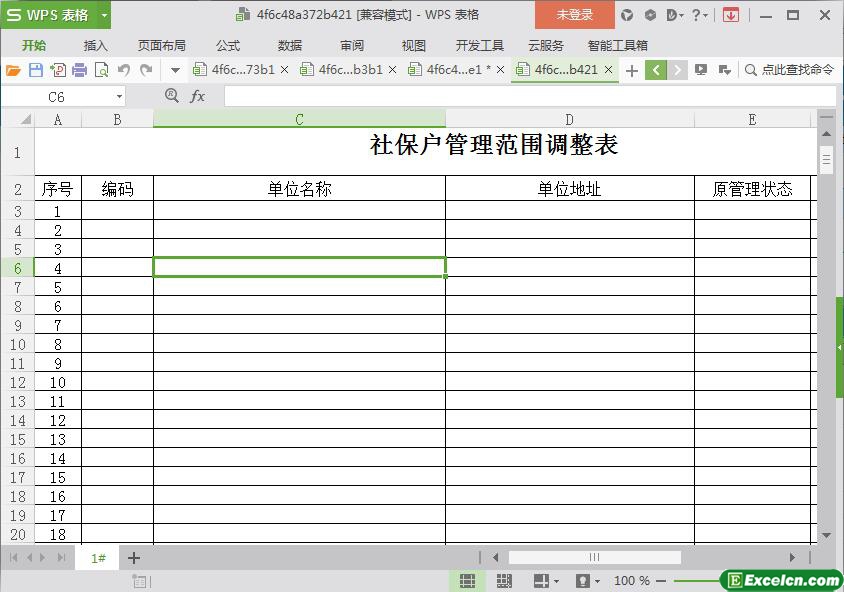Close the 4f6c...73b1 document tab

[285, 70]
